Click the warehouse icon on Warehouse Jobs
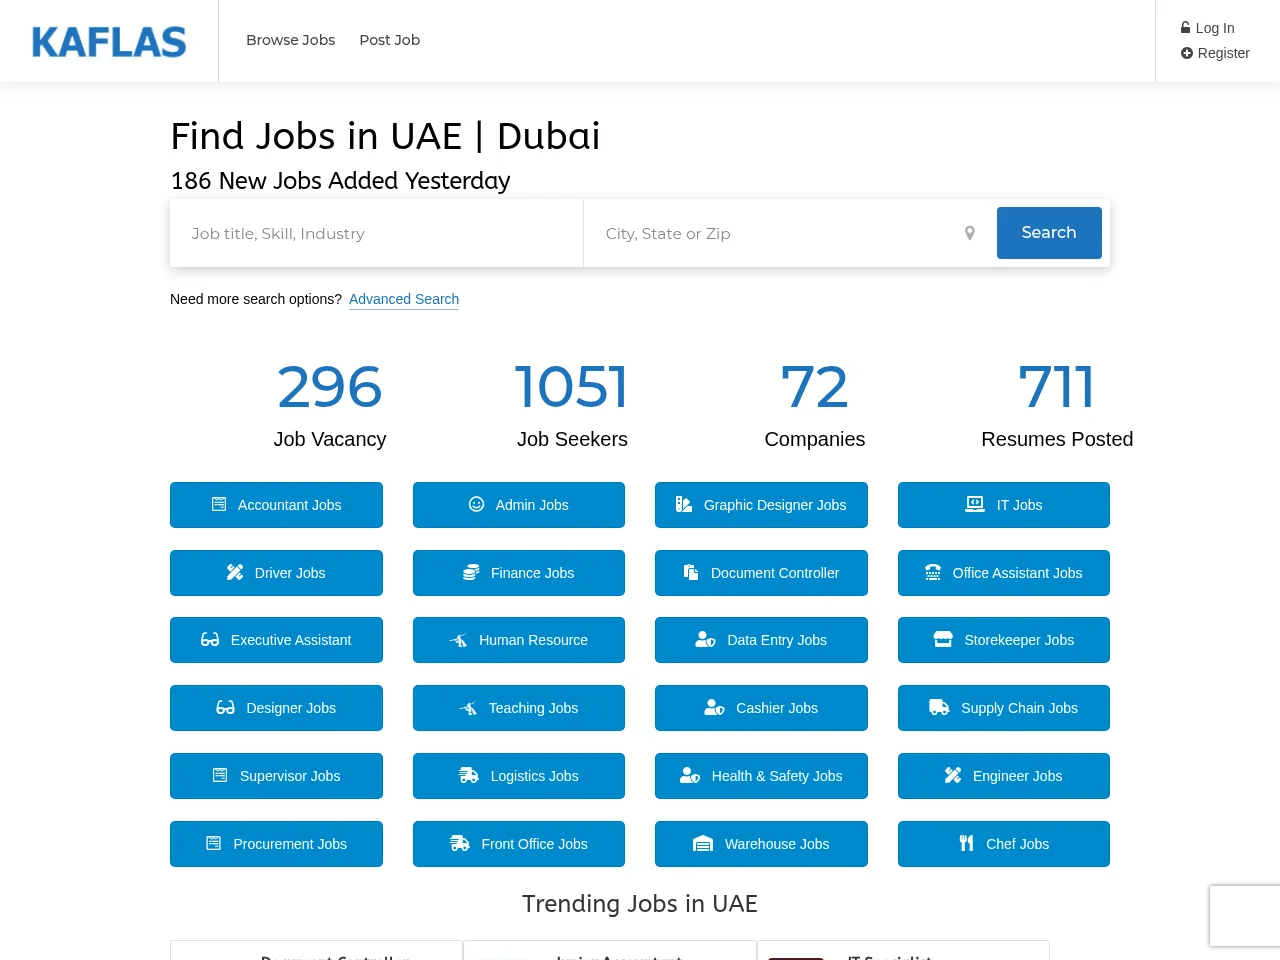The height and width of the screenshot is (960, 1280). (703, 843)
